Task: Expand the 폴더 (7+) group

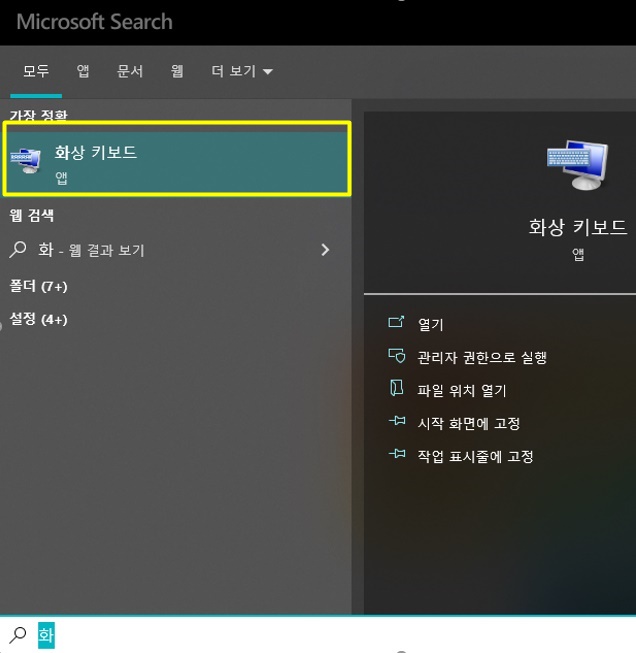Action: [38, 286]
